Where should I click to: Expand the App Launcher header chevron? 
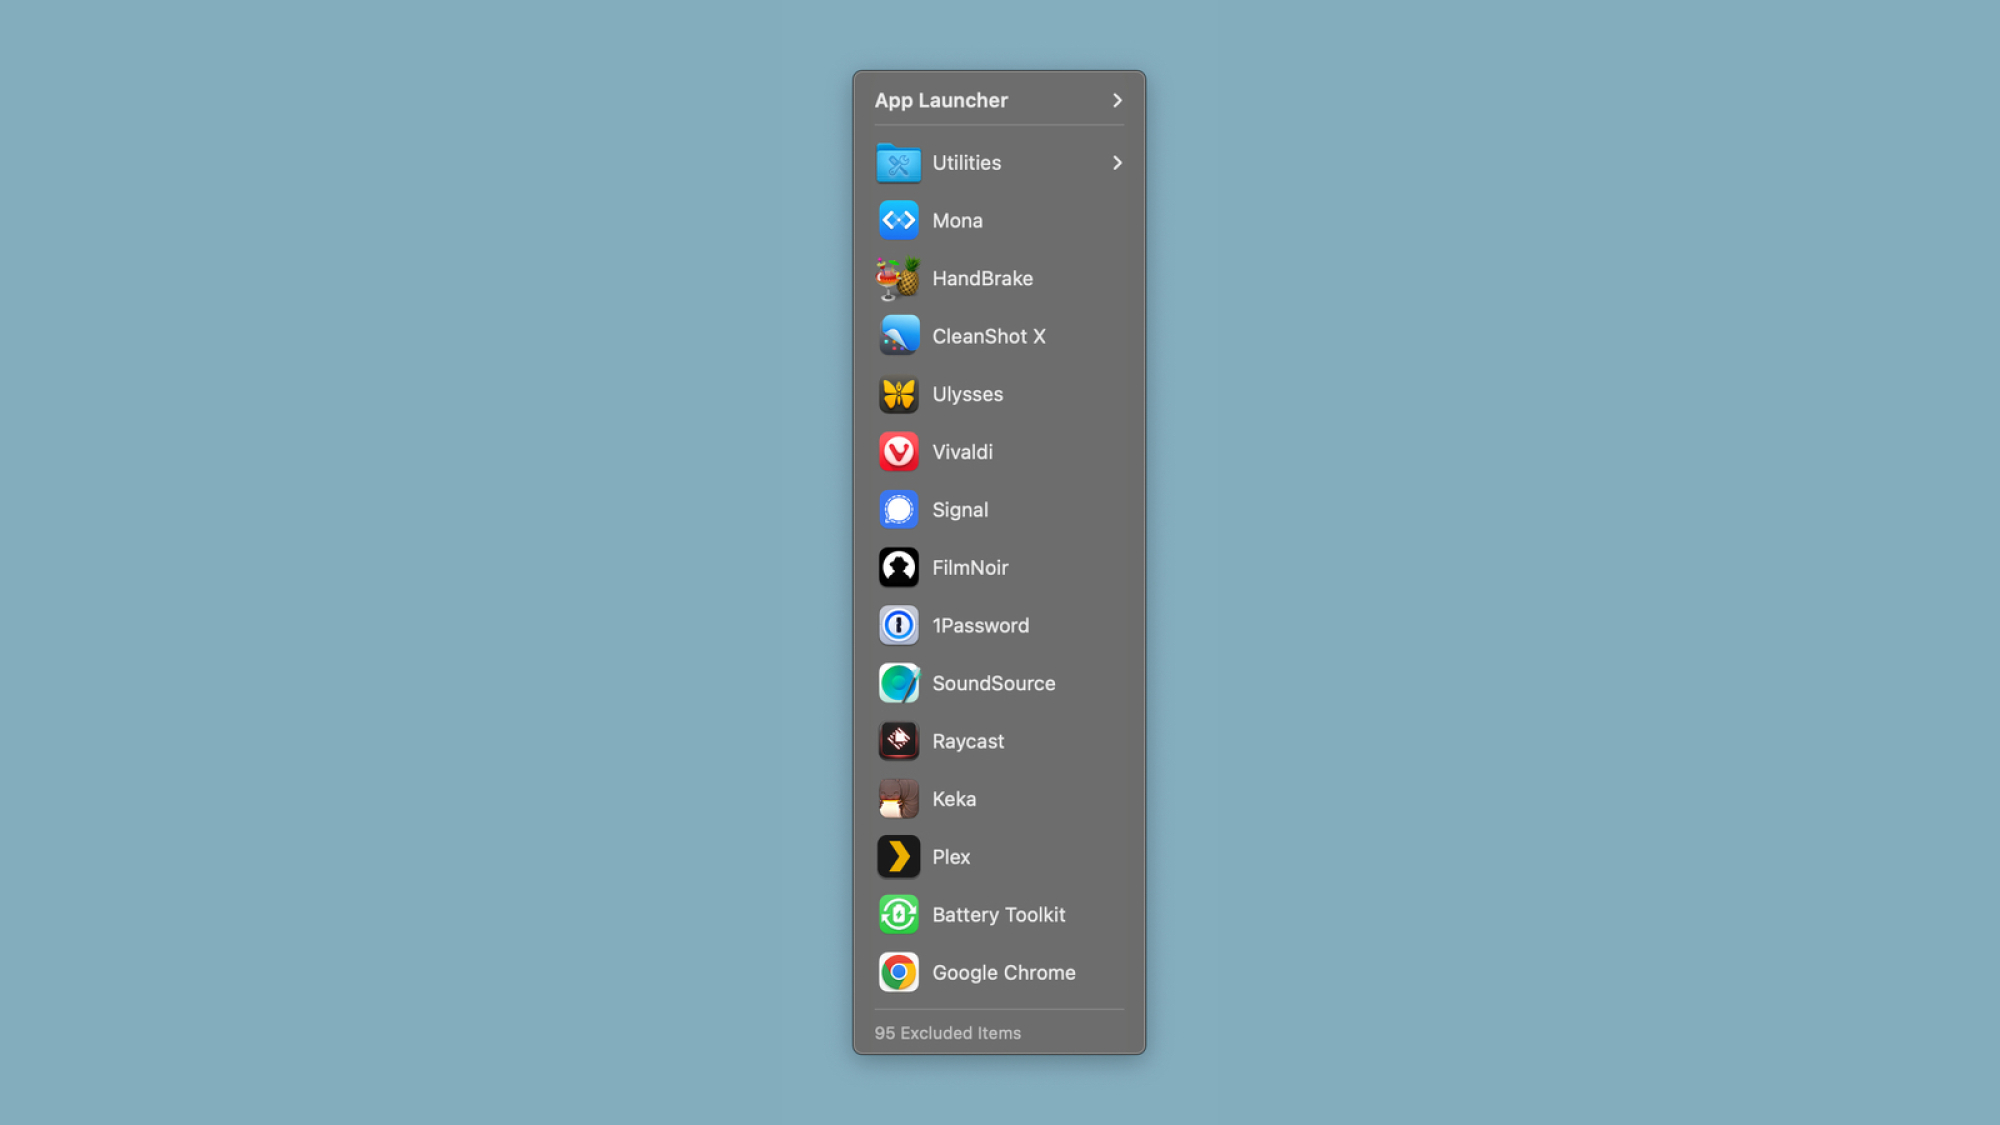click(x=1117, y=100)
